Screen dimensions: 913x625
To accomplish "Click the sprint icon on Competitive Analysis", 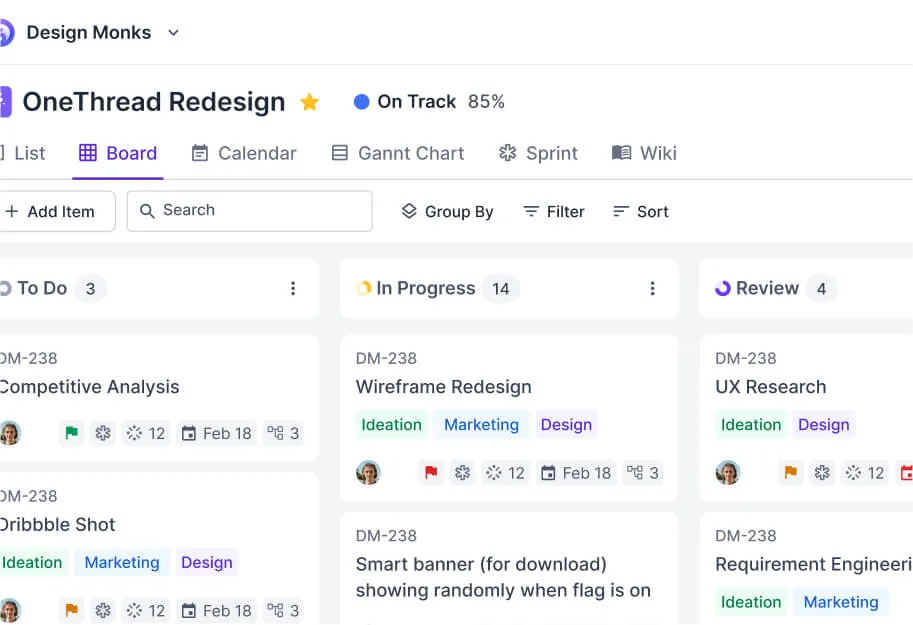I will 103,433.
